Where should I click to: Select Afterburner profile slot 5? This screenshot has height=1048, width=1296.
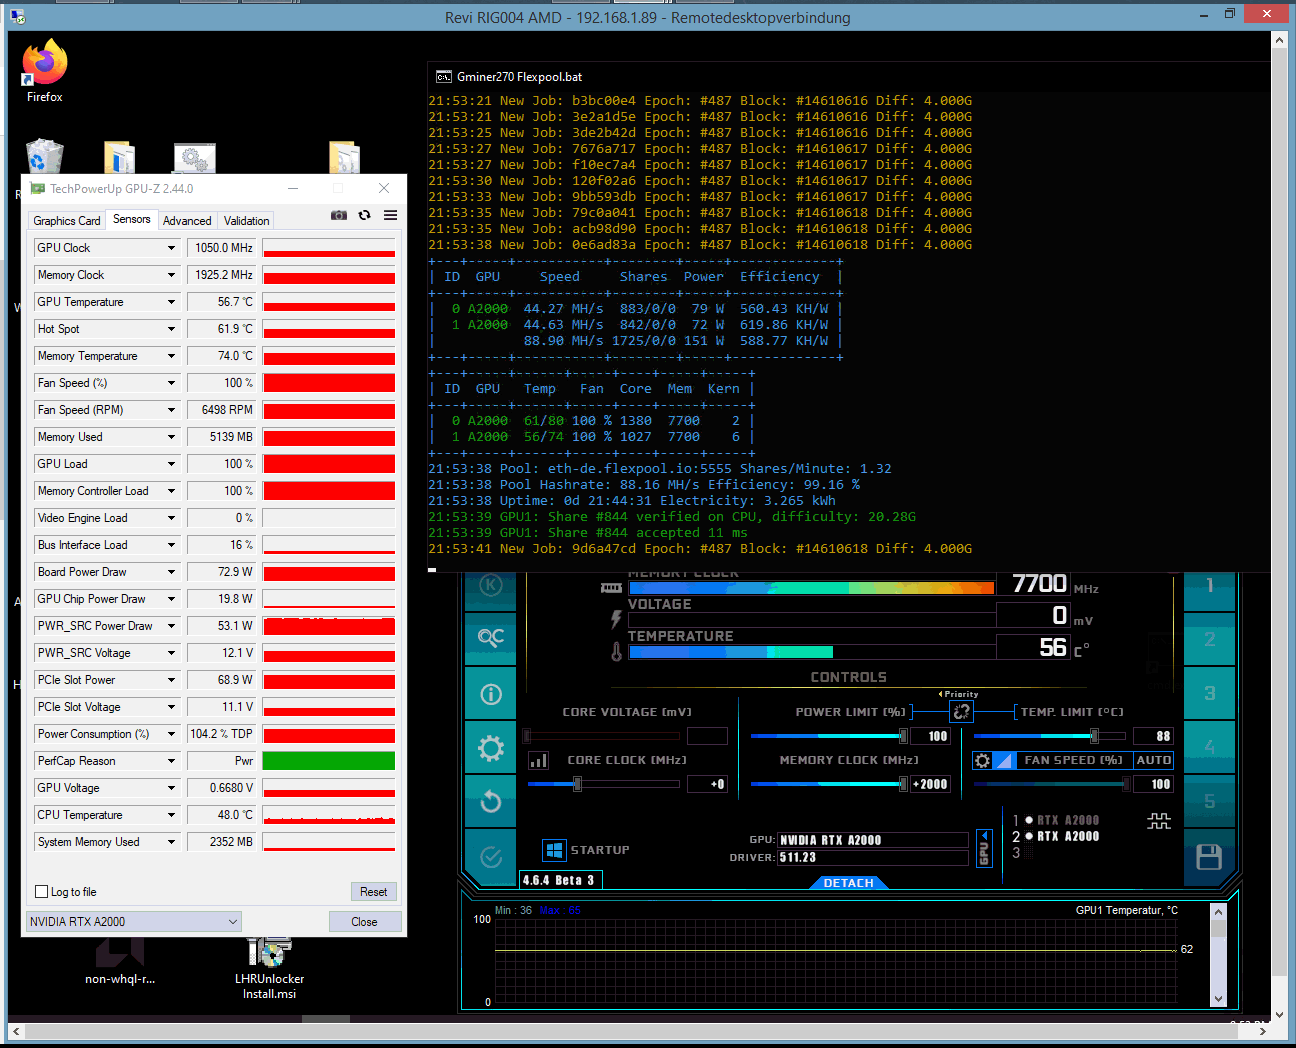pos(1209,801)
